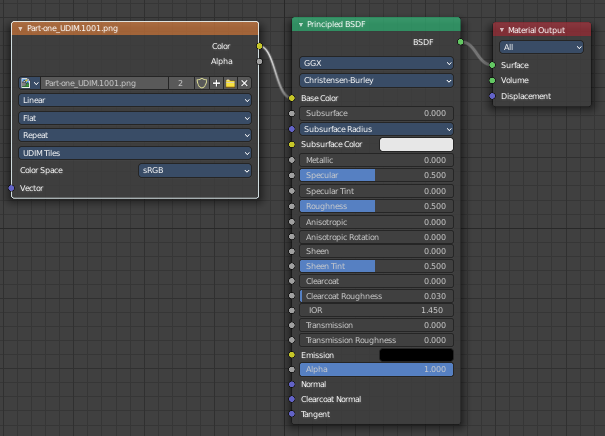This screenshot has width=605, height=436.
Task: Click the IOR value field
Action: (x=376, y=310)
